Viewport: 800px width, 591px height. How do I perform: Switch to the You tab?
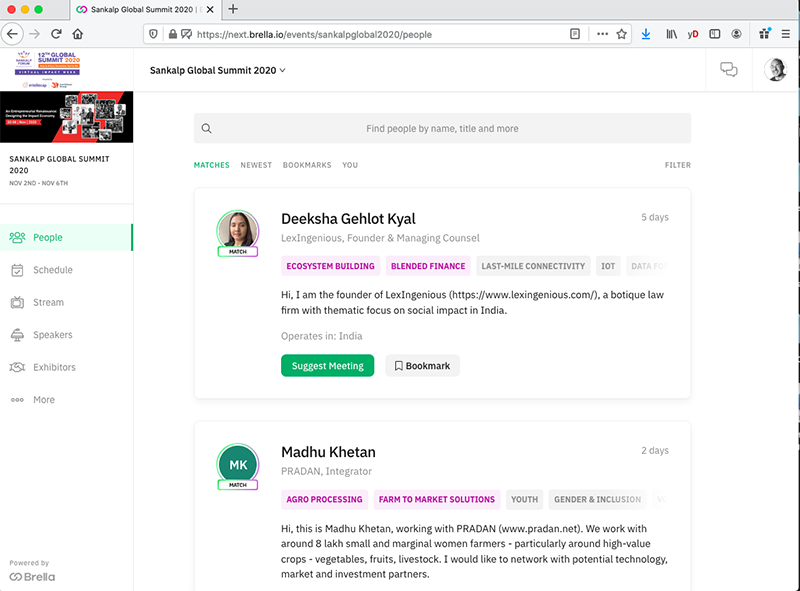(x=350, y=165)
